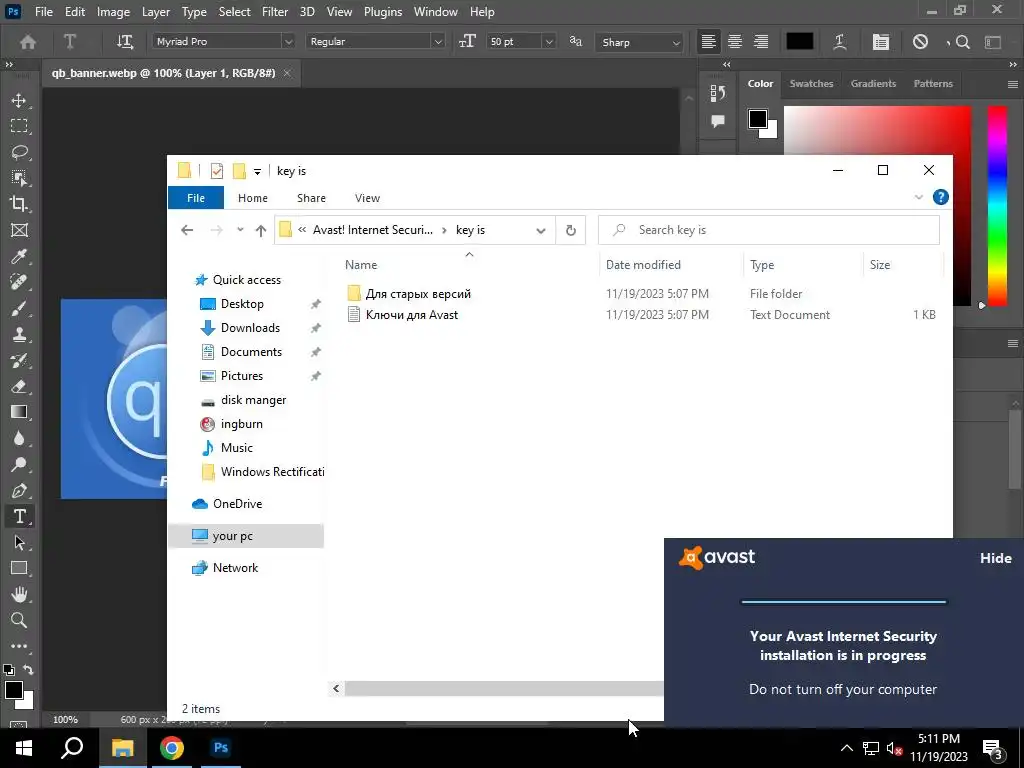Left align text
1024x768 pixels.
(x=709, y=42)
